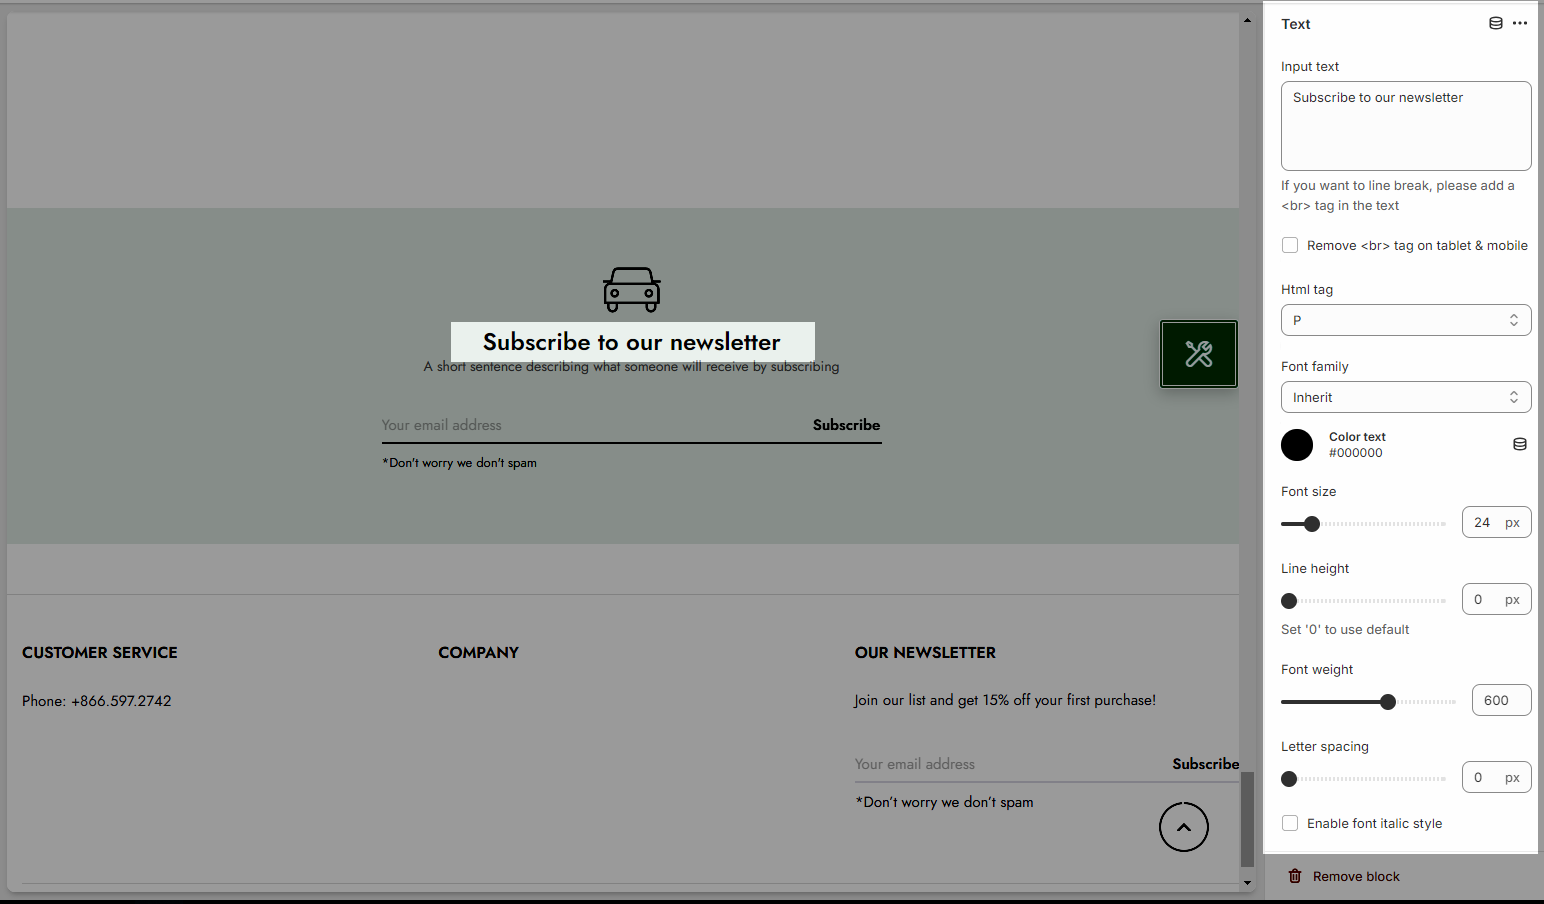Click the Letter spacing slider handle
The image size is (1544, 904).
pos(1289,779)
